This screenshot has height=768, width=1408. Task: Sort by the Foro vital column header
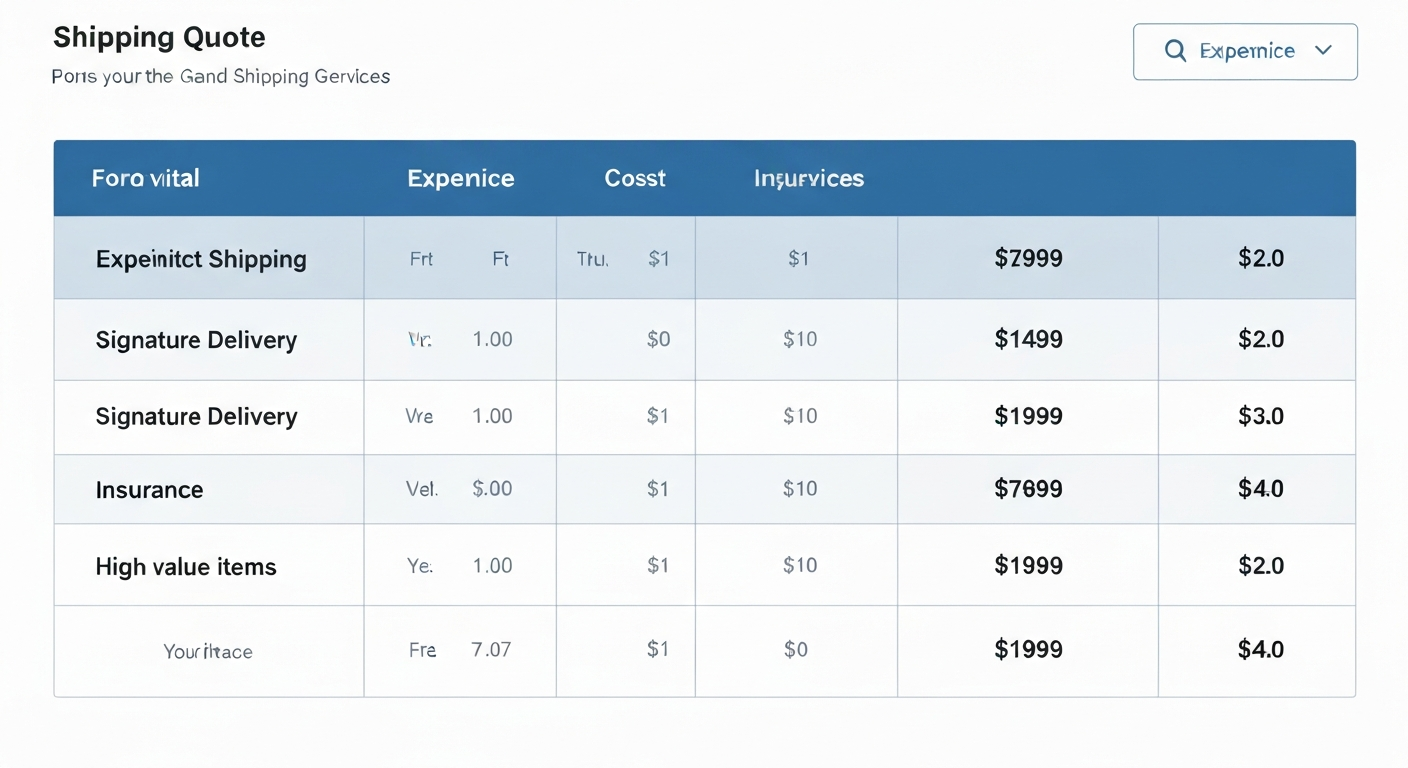tap(146, 178)
